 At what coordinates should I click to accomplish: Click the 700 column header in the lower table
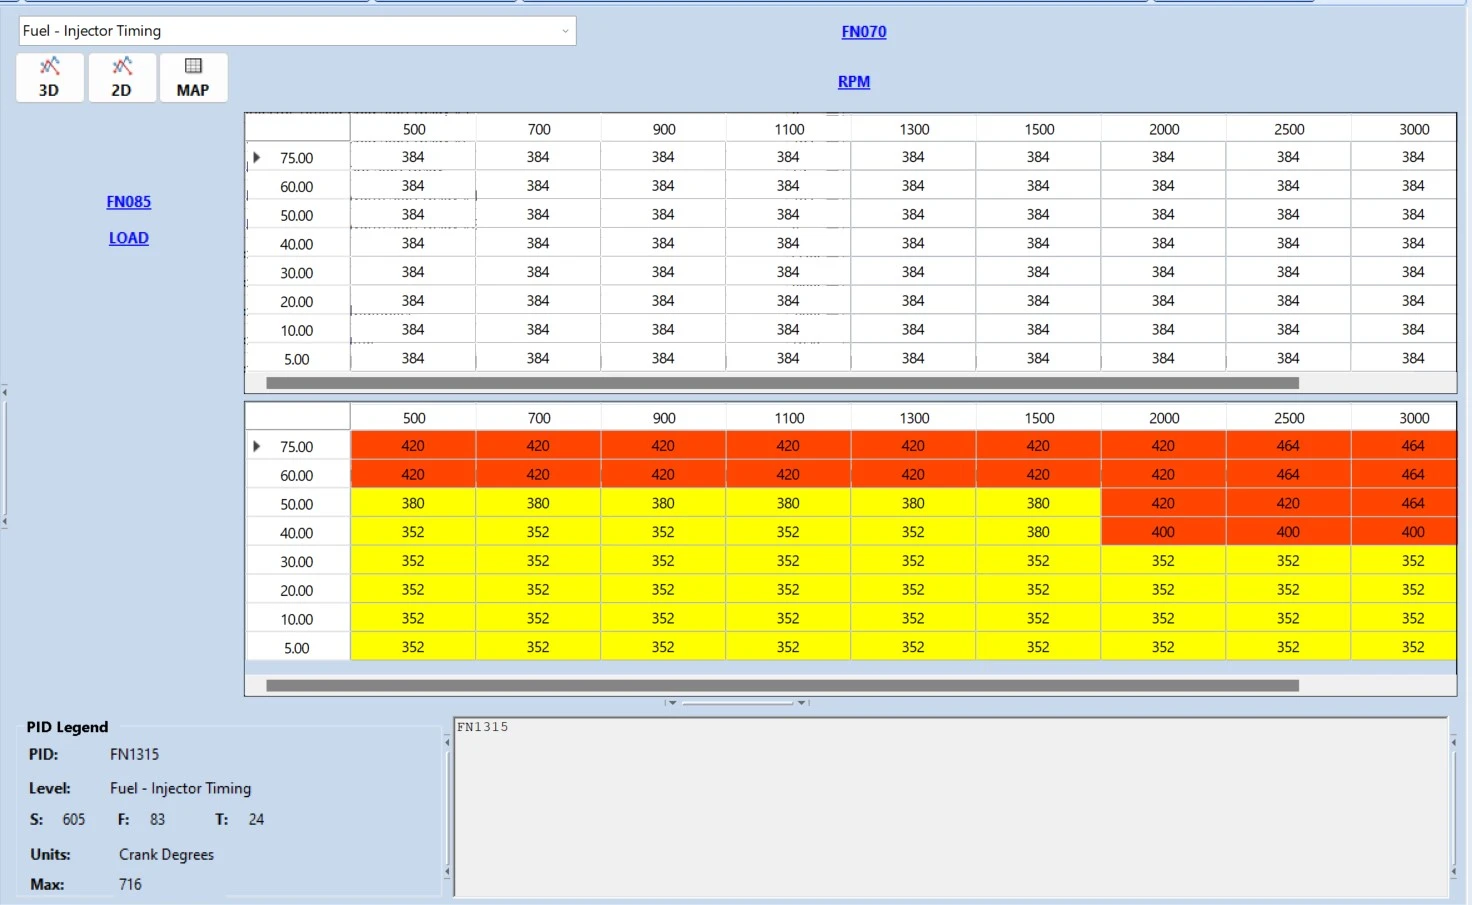[x=538, y=418]
